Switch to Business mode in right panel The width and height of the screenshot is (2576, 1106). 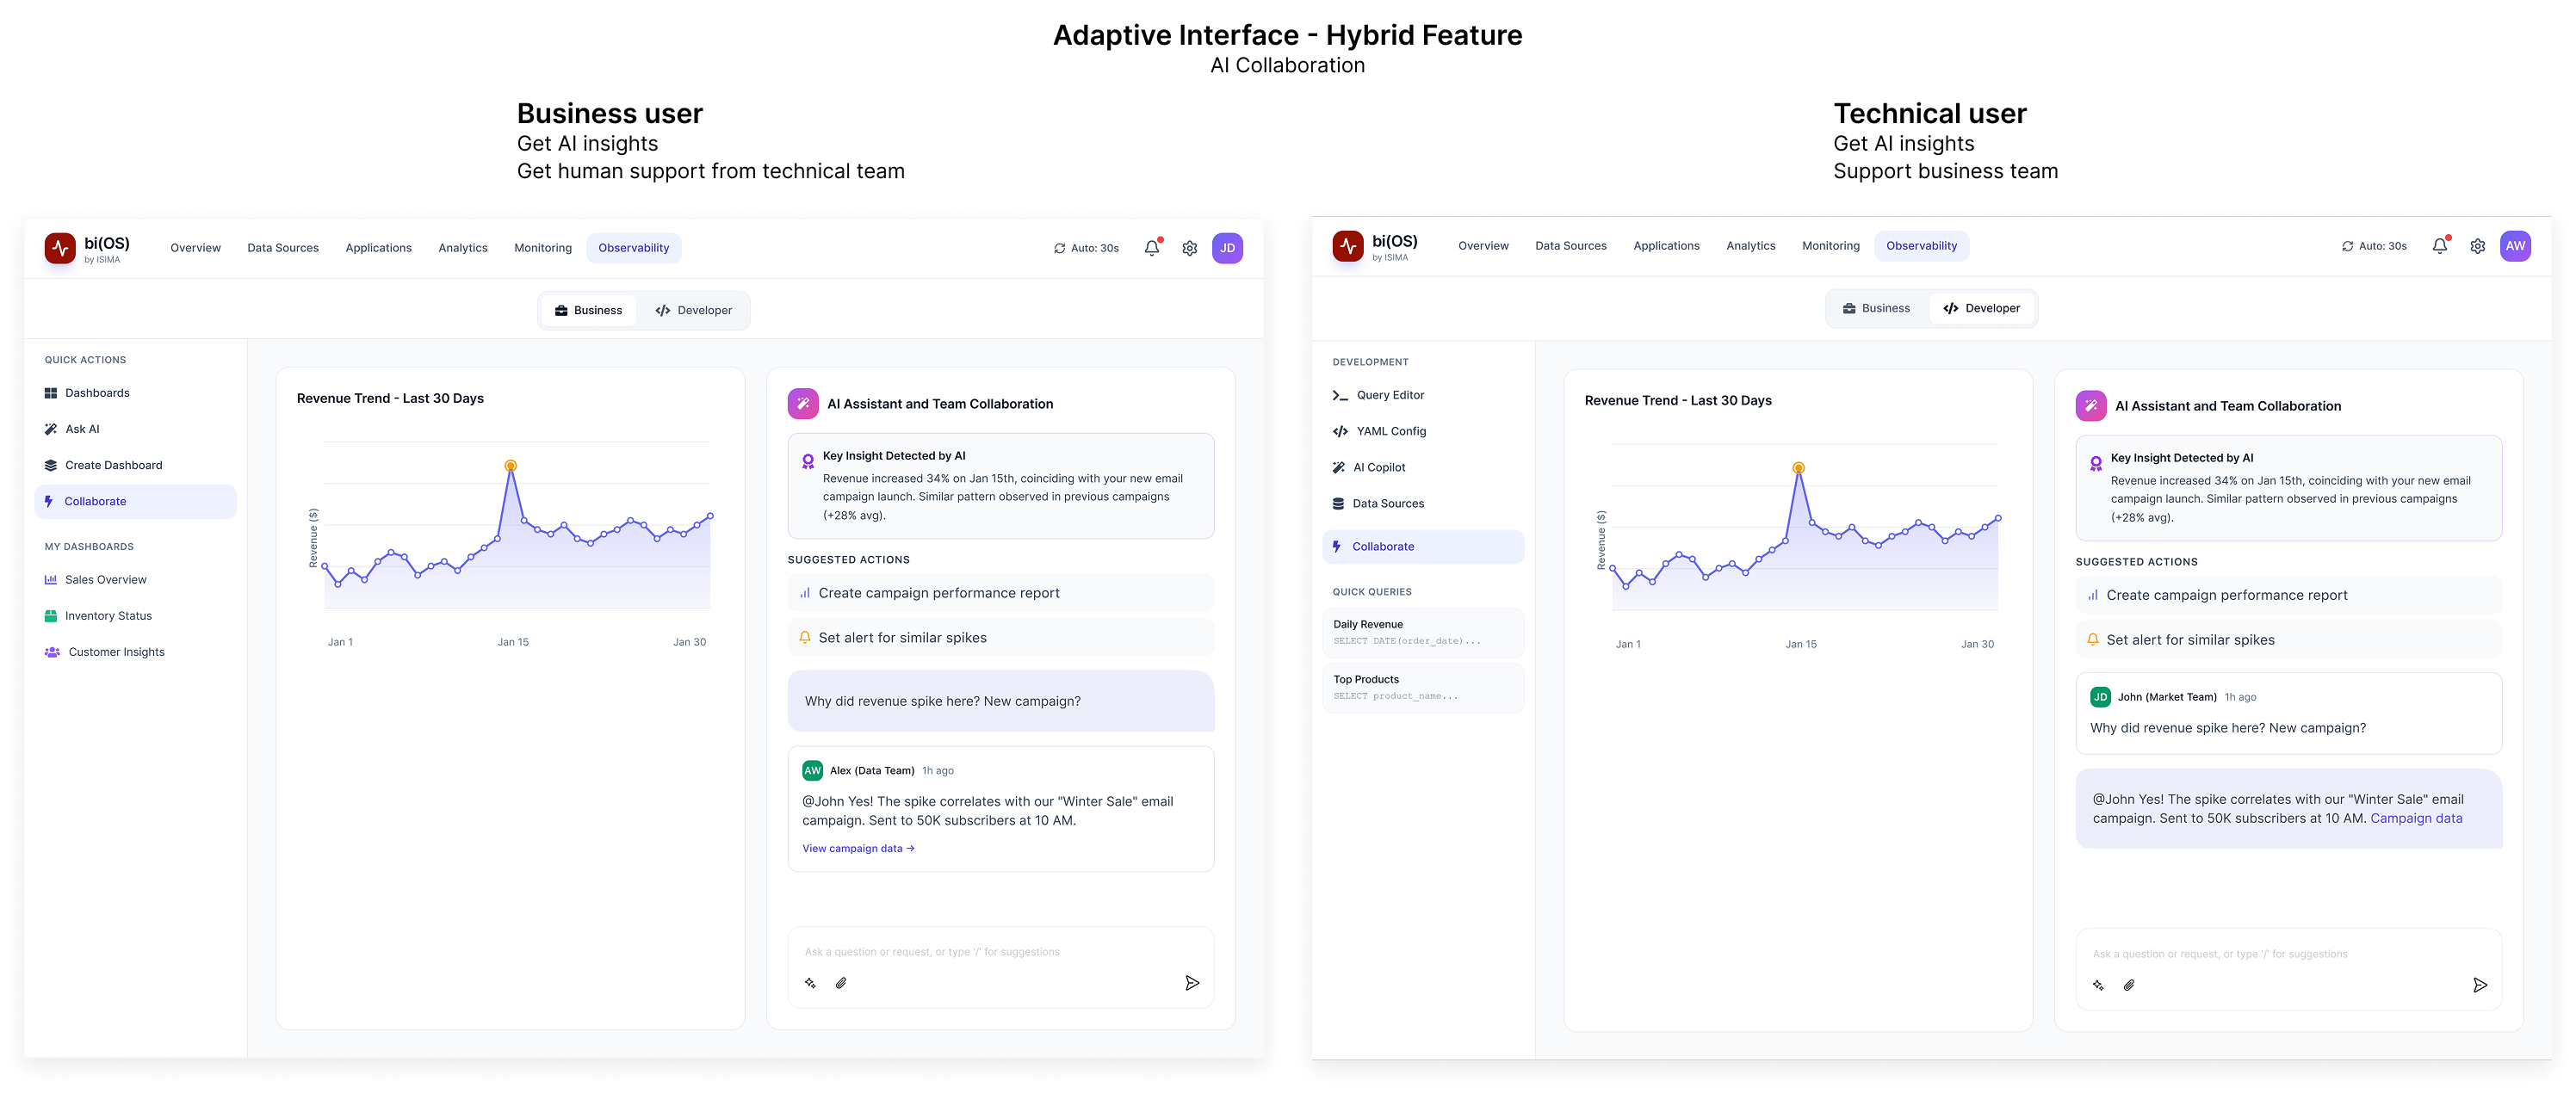pyautogui.click(x=1876, y=308)
